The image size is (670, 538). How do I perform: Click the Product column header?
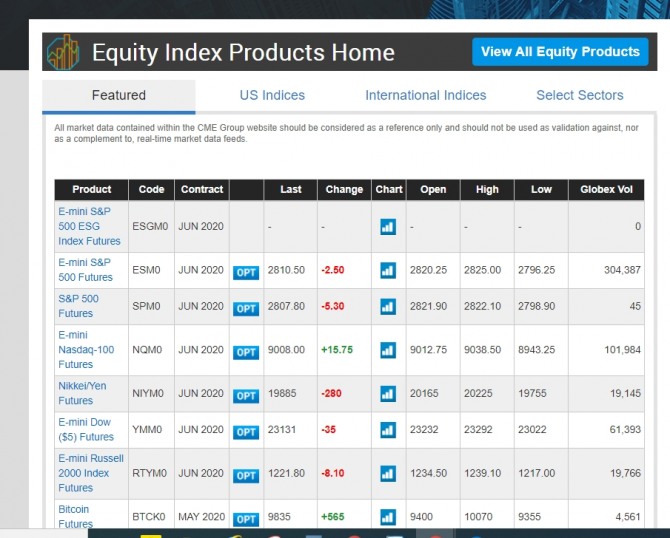(x=91, y=190)
